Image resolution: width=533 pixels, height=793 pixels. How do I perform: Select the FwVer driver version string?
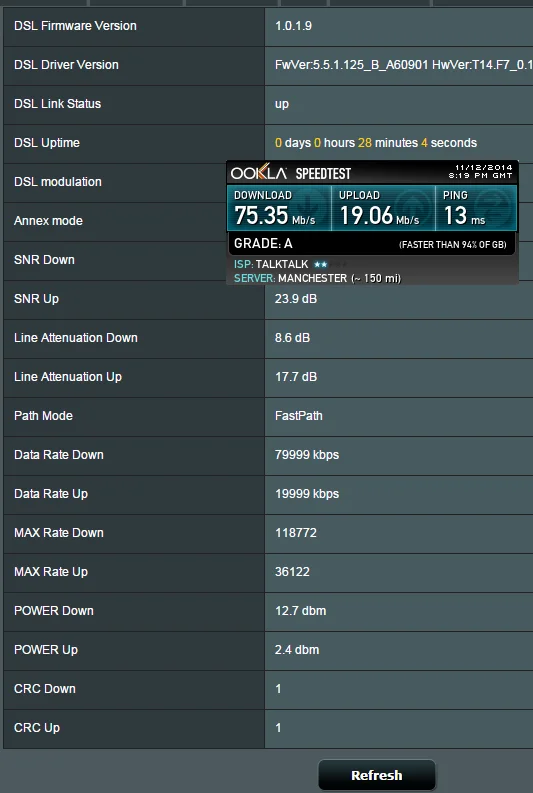[x=404, y=65]
